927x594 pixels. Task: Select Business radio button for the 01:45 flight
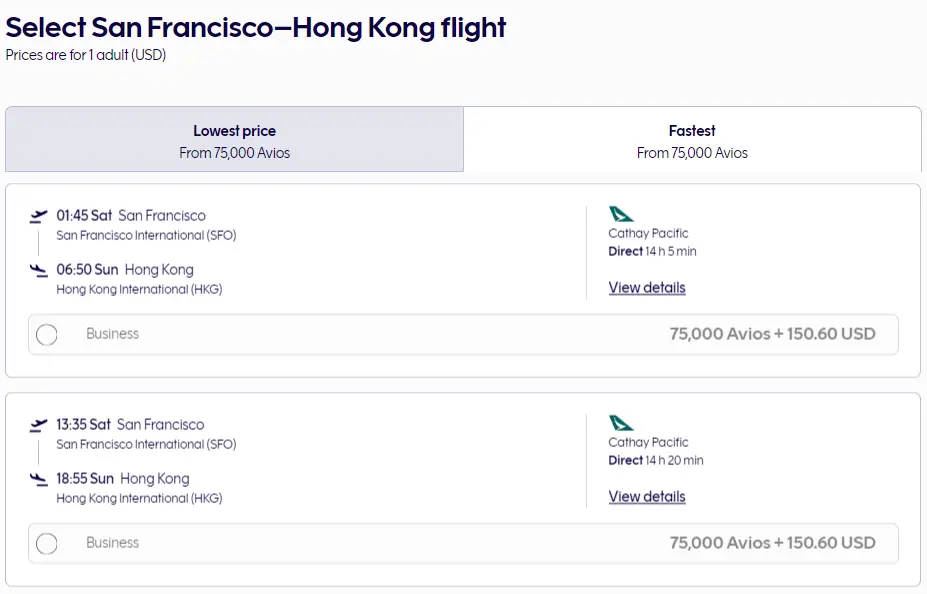click(x=47, y=335)
